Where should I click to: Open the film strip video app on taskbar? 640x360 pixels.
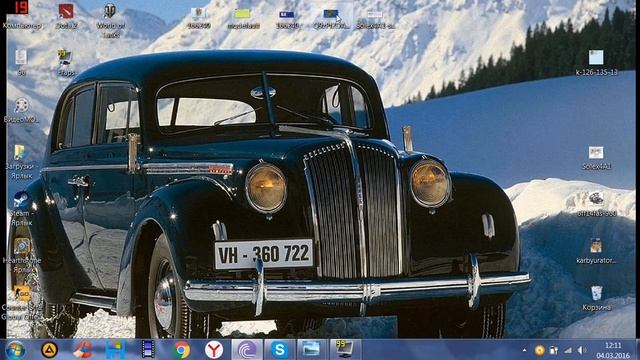pos(148,350)
